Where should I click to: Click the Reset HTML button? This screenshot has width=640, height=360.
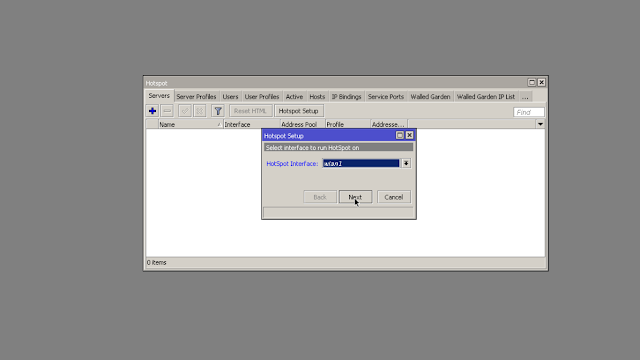tap(250, 111)
